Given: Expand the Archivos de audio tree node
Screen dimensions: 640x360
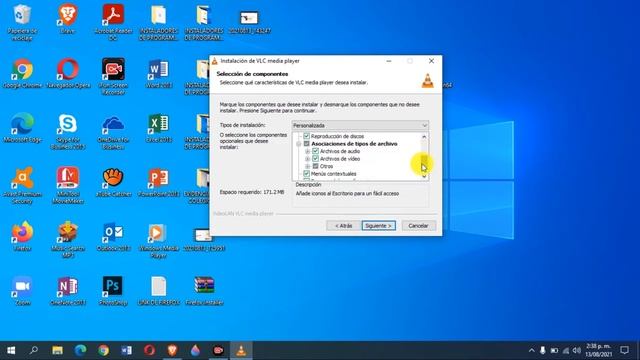Looking at the screenshot, I should coord(307,151).
